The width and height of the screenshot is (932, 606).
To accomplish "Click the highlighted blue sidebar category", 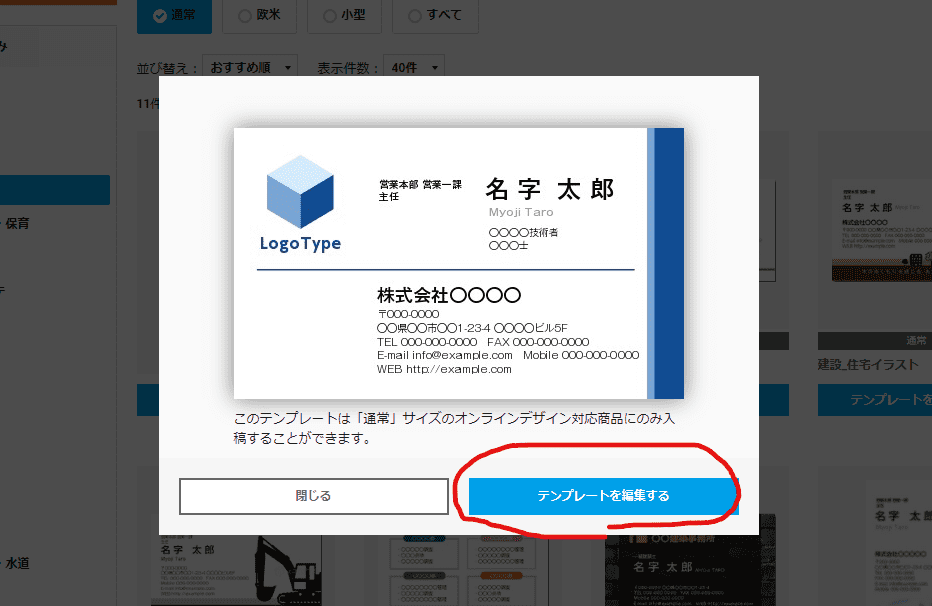I will tap(55, 190).
